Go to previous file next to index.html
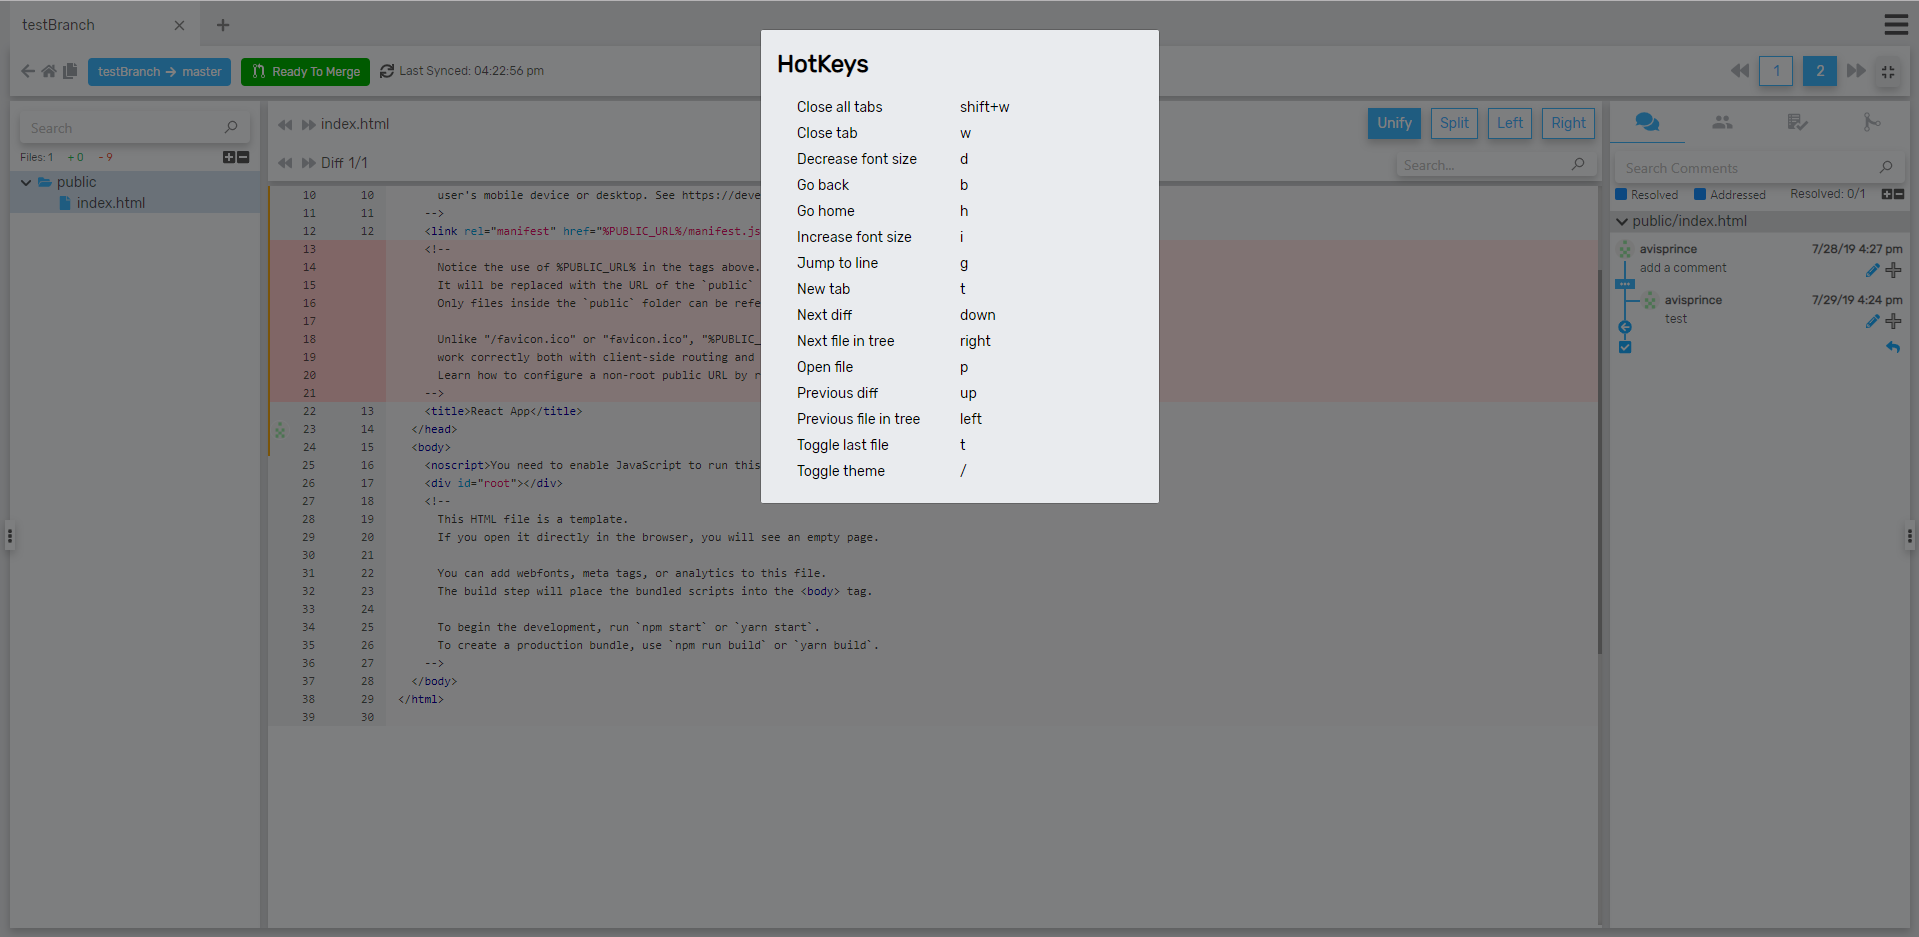The image size is (1919, 937). coord(285,125)
